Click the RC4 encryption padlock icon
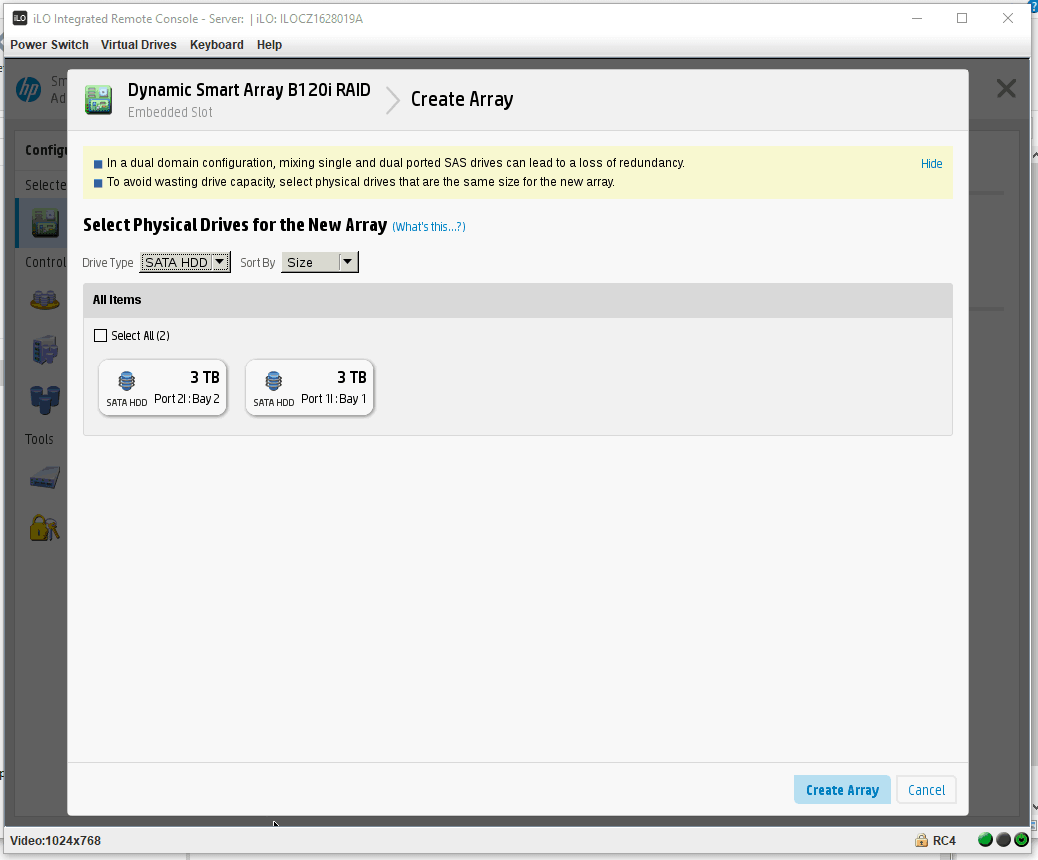1038x860 pixels. (921, 840)
